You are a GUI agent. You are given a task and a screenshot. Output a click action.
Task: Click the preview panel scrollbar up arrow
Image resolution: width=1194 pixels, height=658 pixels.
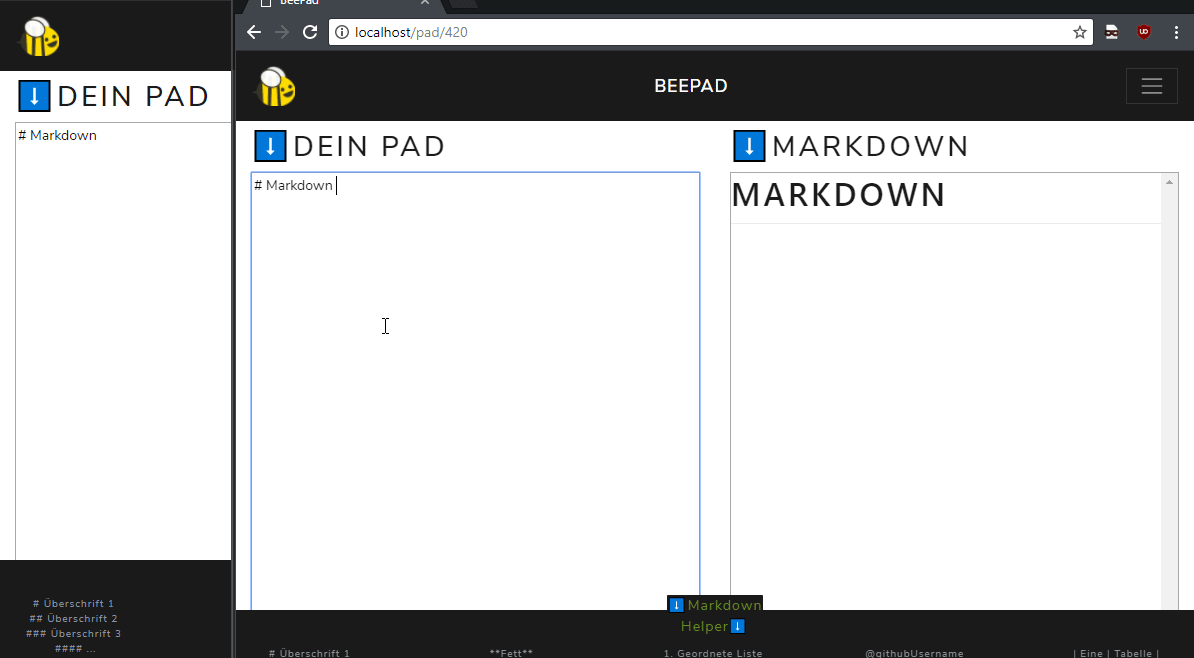click(x=1169, y=181)
